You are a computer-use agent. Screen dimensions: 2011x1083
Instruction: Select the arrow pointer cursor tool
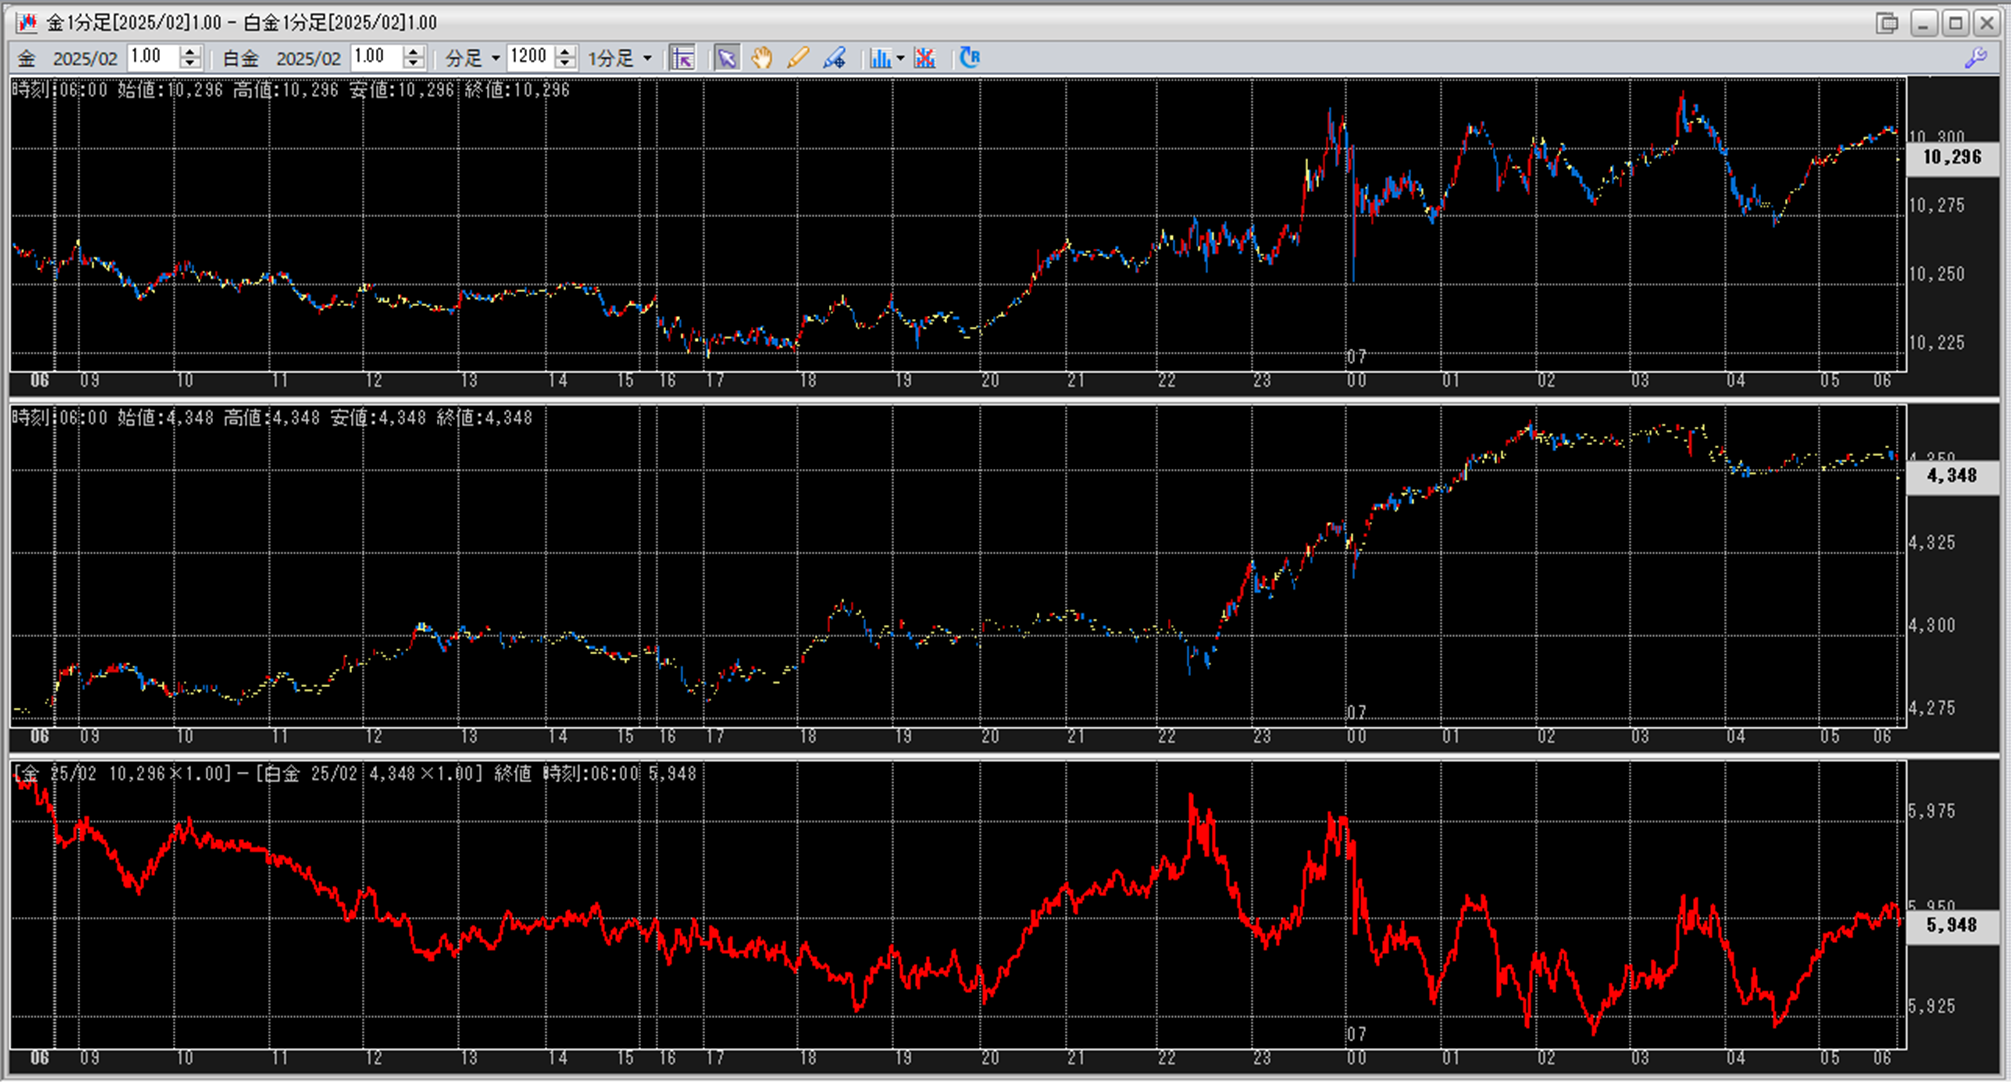point(726,58)
